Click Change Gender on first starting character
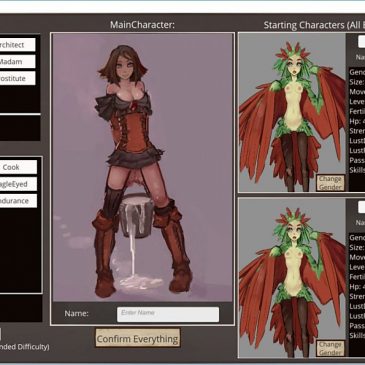This screenshot has height=365, width=365. 330,183
